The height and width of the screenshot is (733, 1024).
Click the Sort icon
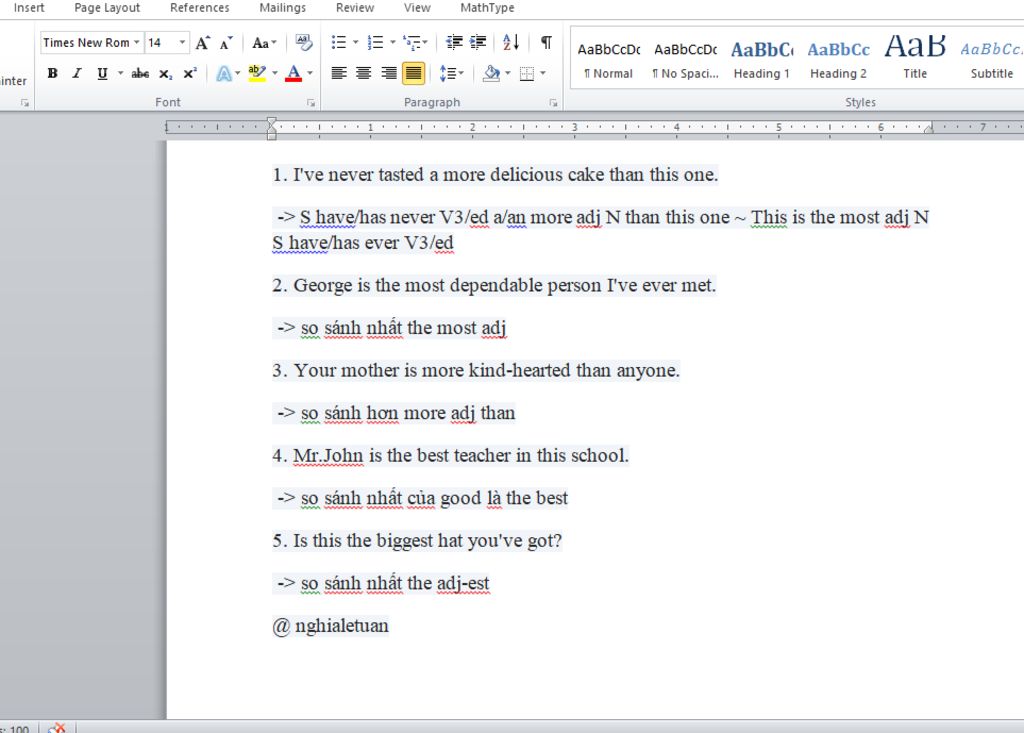(511, 43)
